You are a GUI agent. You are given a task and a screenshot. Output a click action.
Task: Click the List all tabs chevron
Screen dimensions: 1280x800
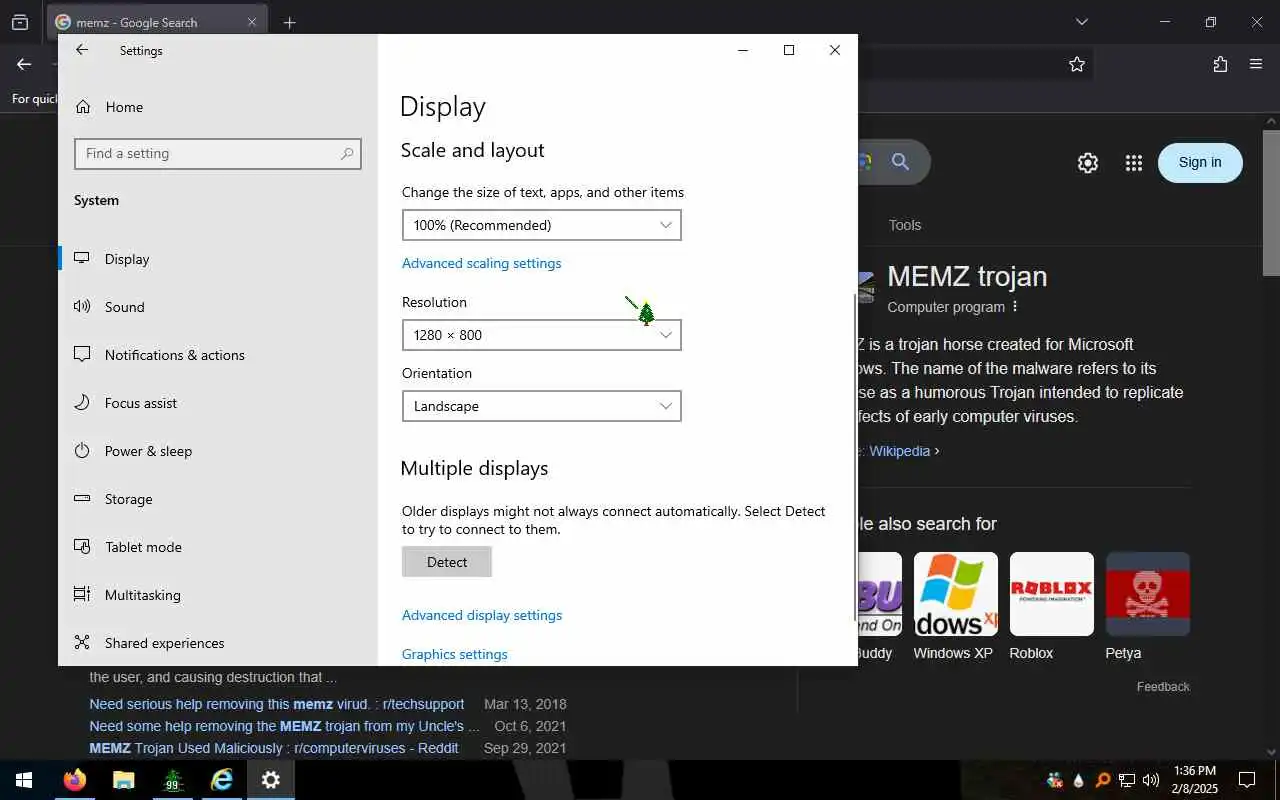1081,22
